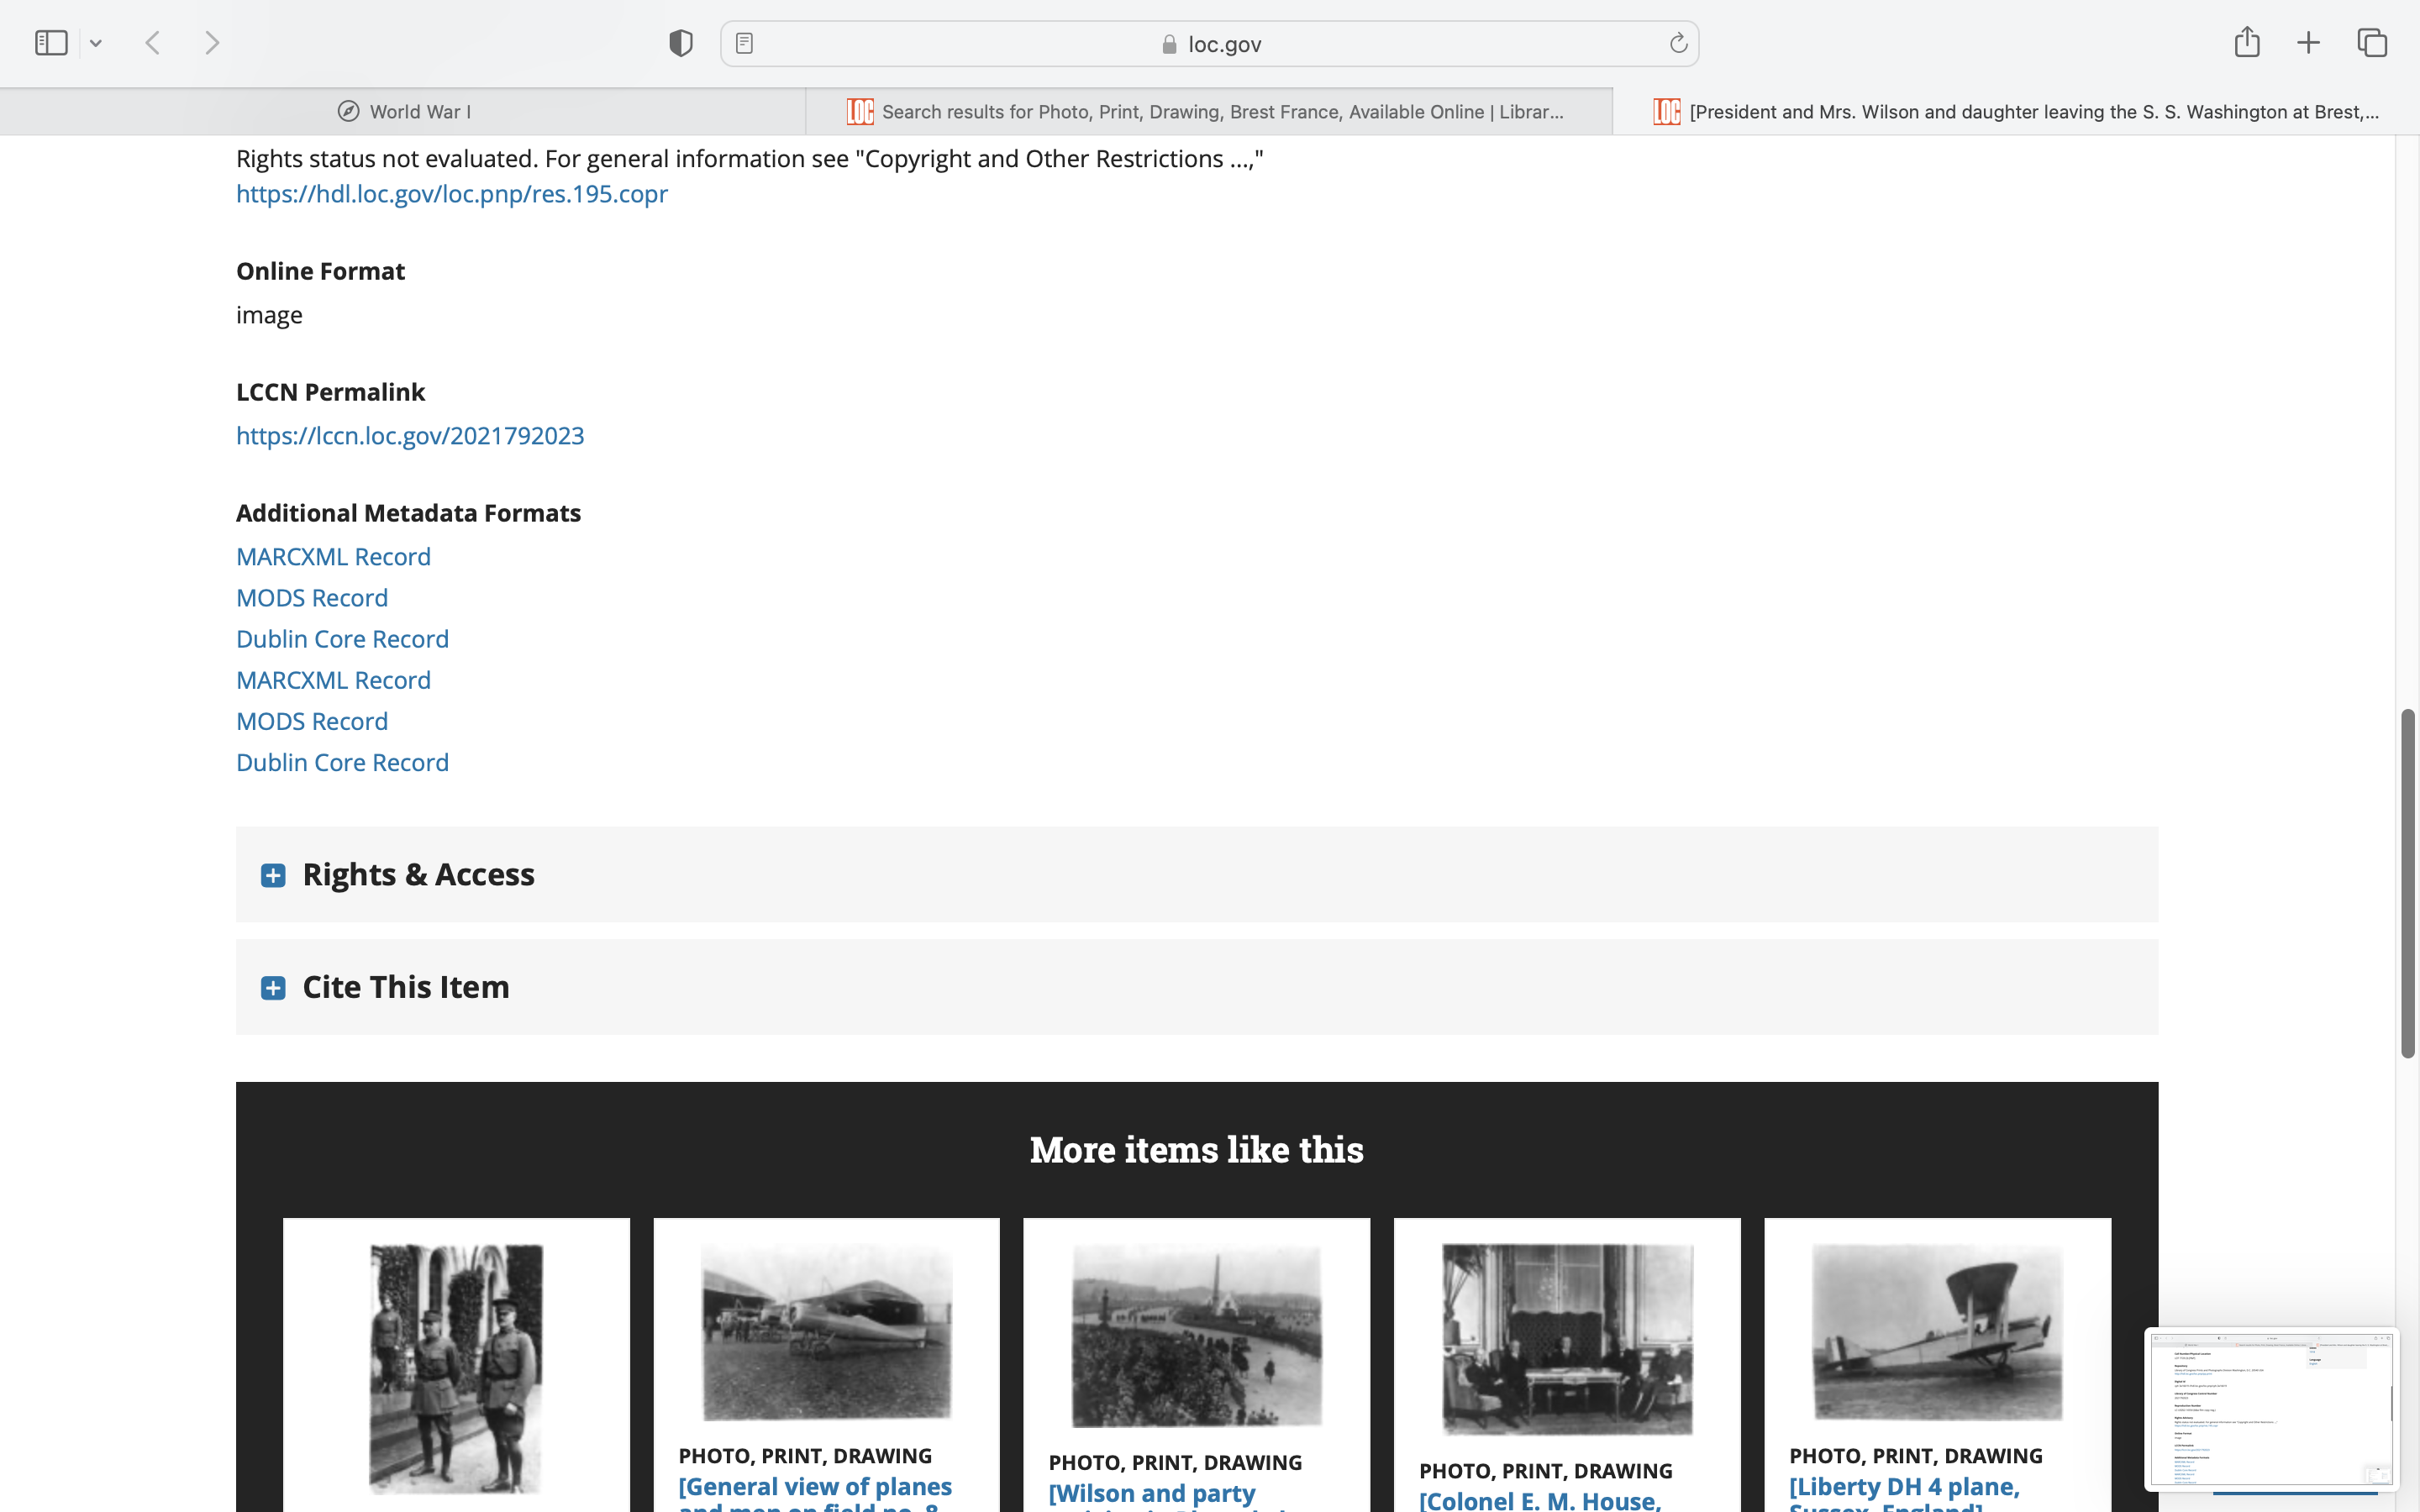
Task: Open the LCCN permalink 2021792023
Action: tap(410, 436)
